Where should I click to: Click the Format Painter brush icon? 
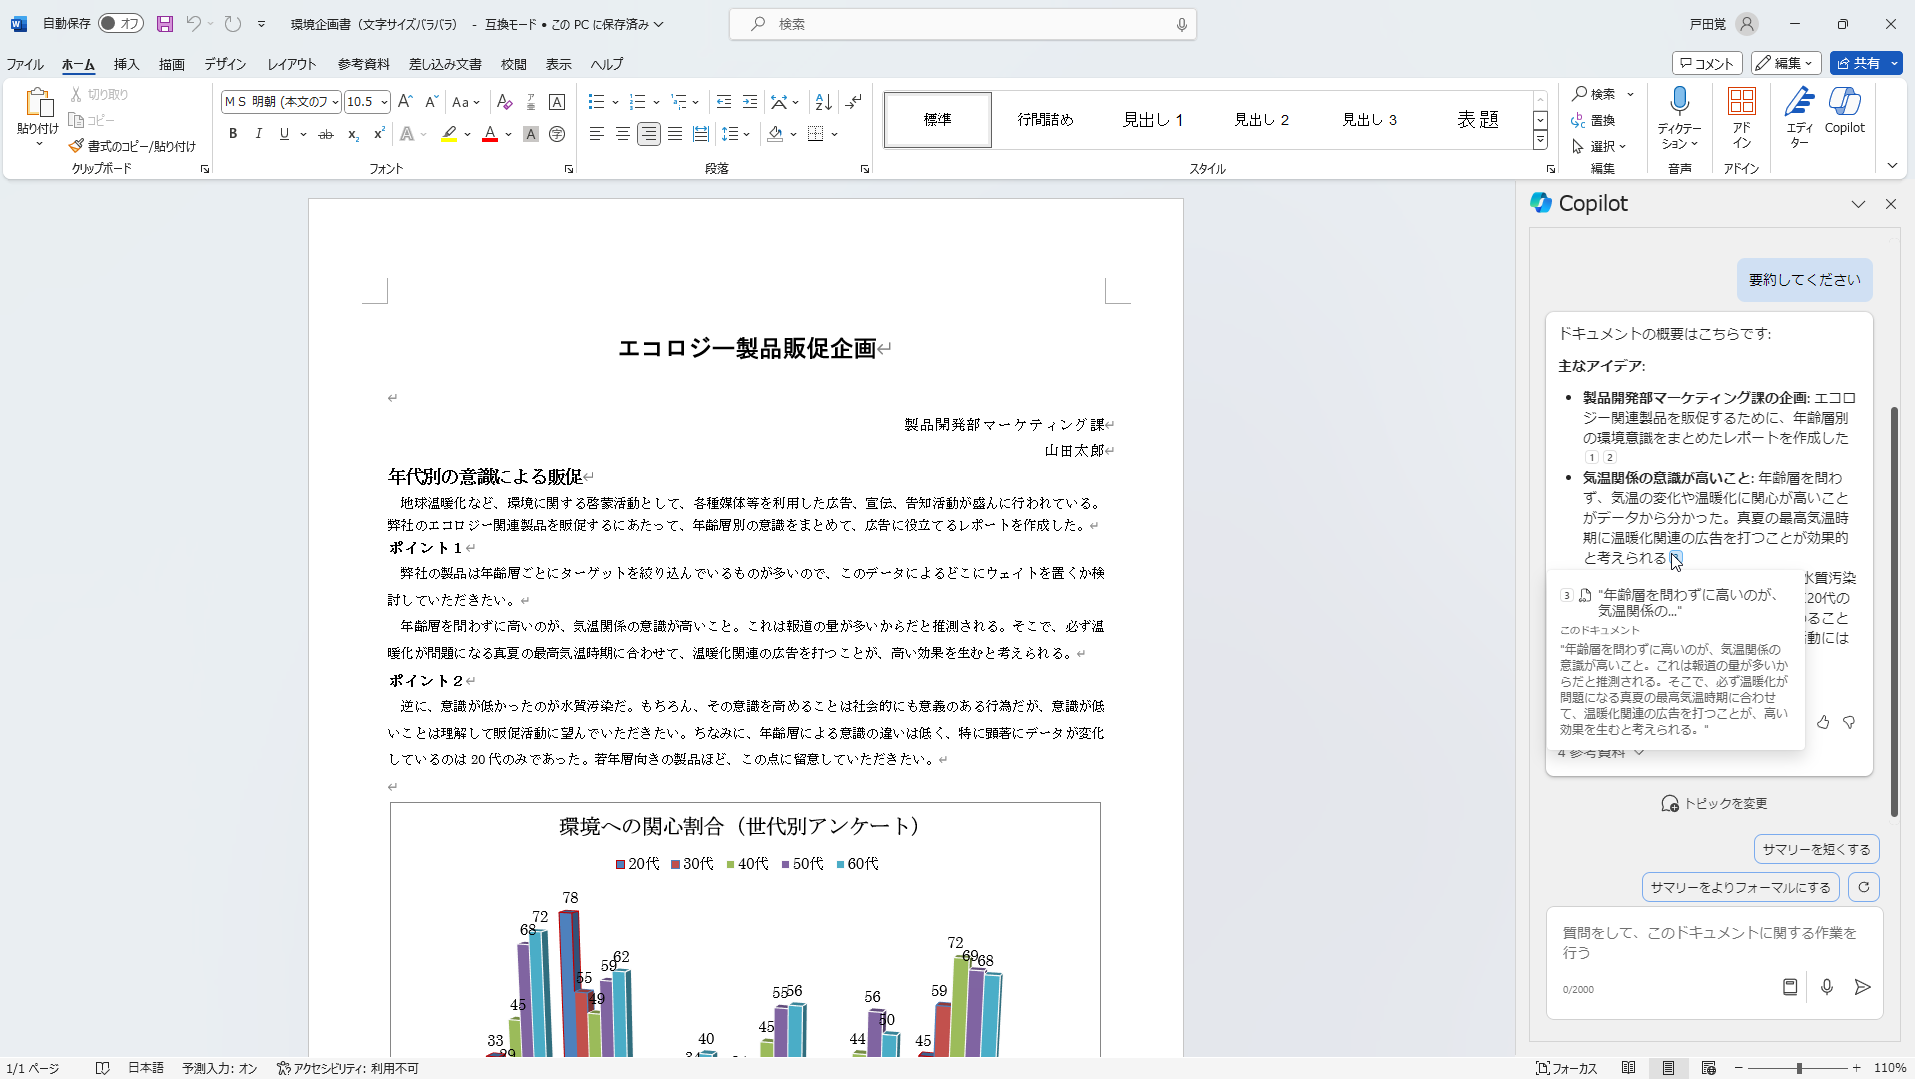tap(76, 146)
